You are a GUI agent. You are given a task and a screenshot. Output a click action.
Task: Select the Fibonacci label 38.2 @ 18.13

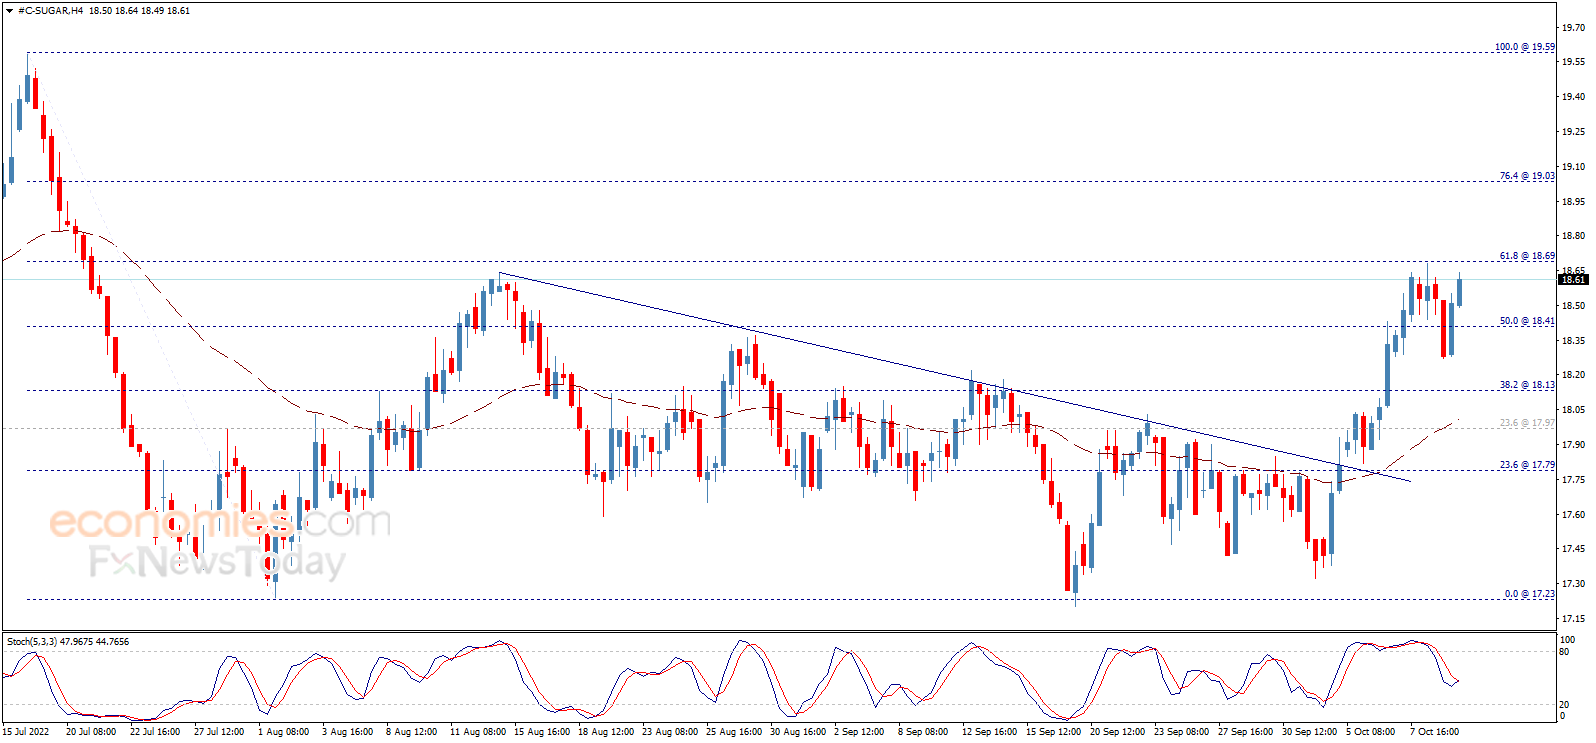click(x=1526, y=385)
